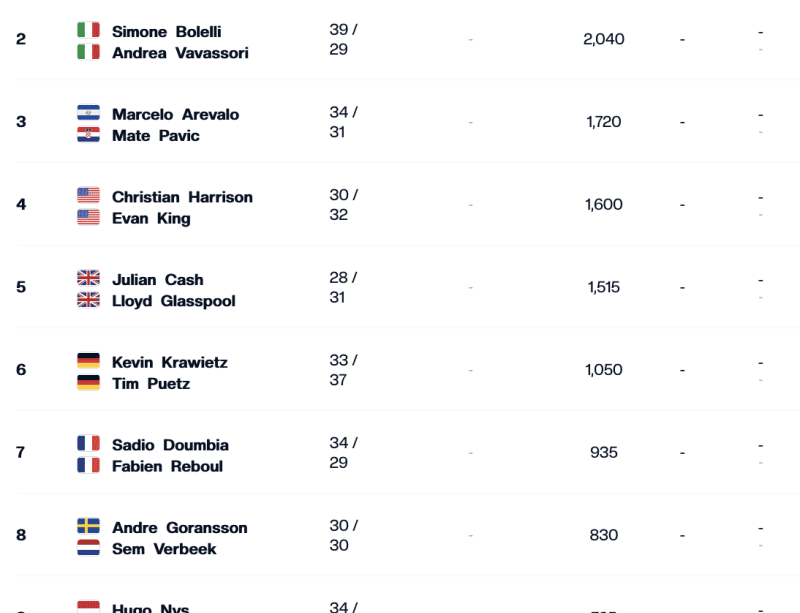This screenshot has height=613, width=800.
Task: Click the French flag beside Sadio Doumbia
Action: (88, 444)
